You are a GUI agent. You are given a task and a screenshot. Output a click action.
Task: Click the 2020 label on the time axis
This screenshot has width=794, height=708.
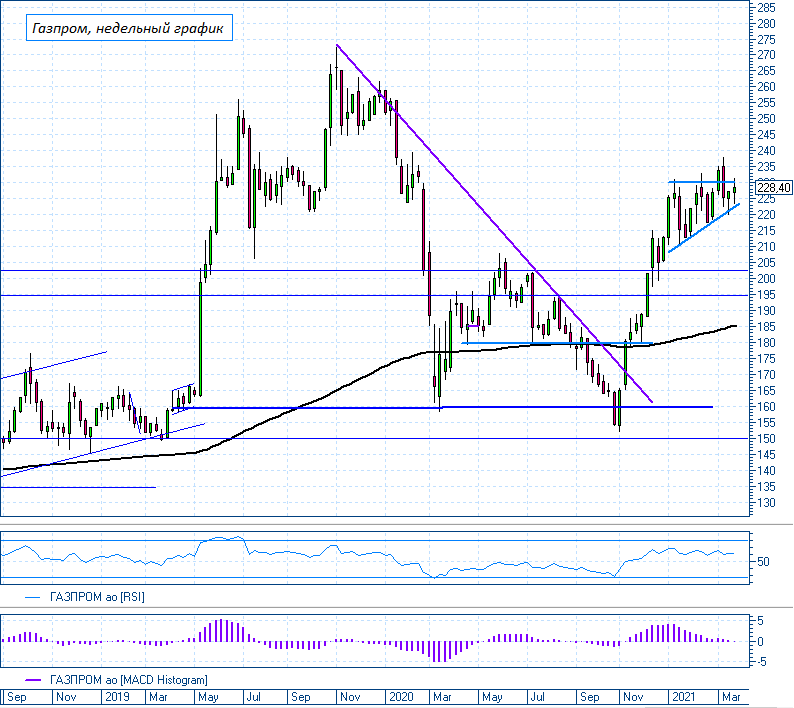(402, 697)
